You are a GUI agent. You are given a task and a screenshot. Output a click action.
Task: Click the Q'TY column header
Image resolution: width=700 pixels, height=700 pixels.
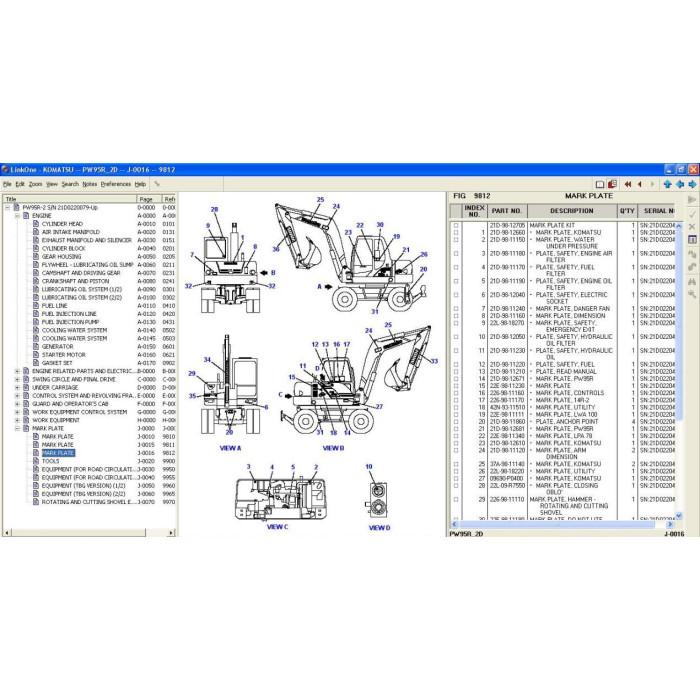(x=627, y=211)
